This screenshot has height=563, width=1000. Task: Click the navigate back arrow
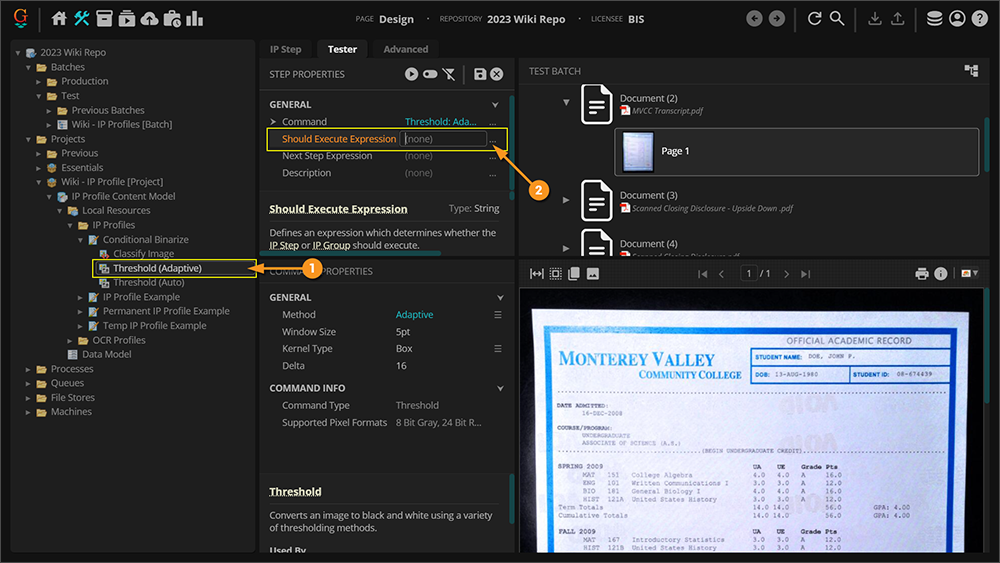coord(754,18)
